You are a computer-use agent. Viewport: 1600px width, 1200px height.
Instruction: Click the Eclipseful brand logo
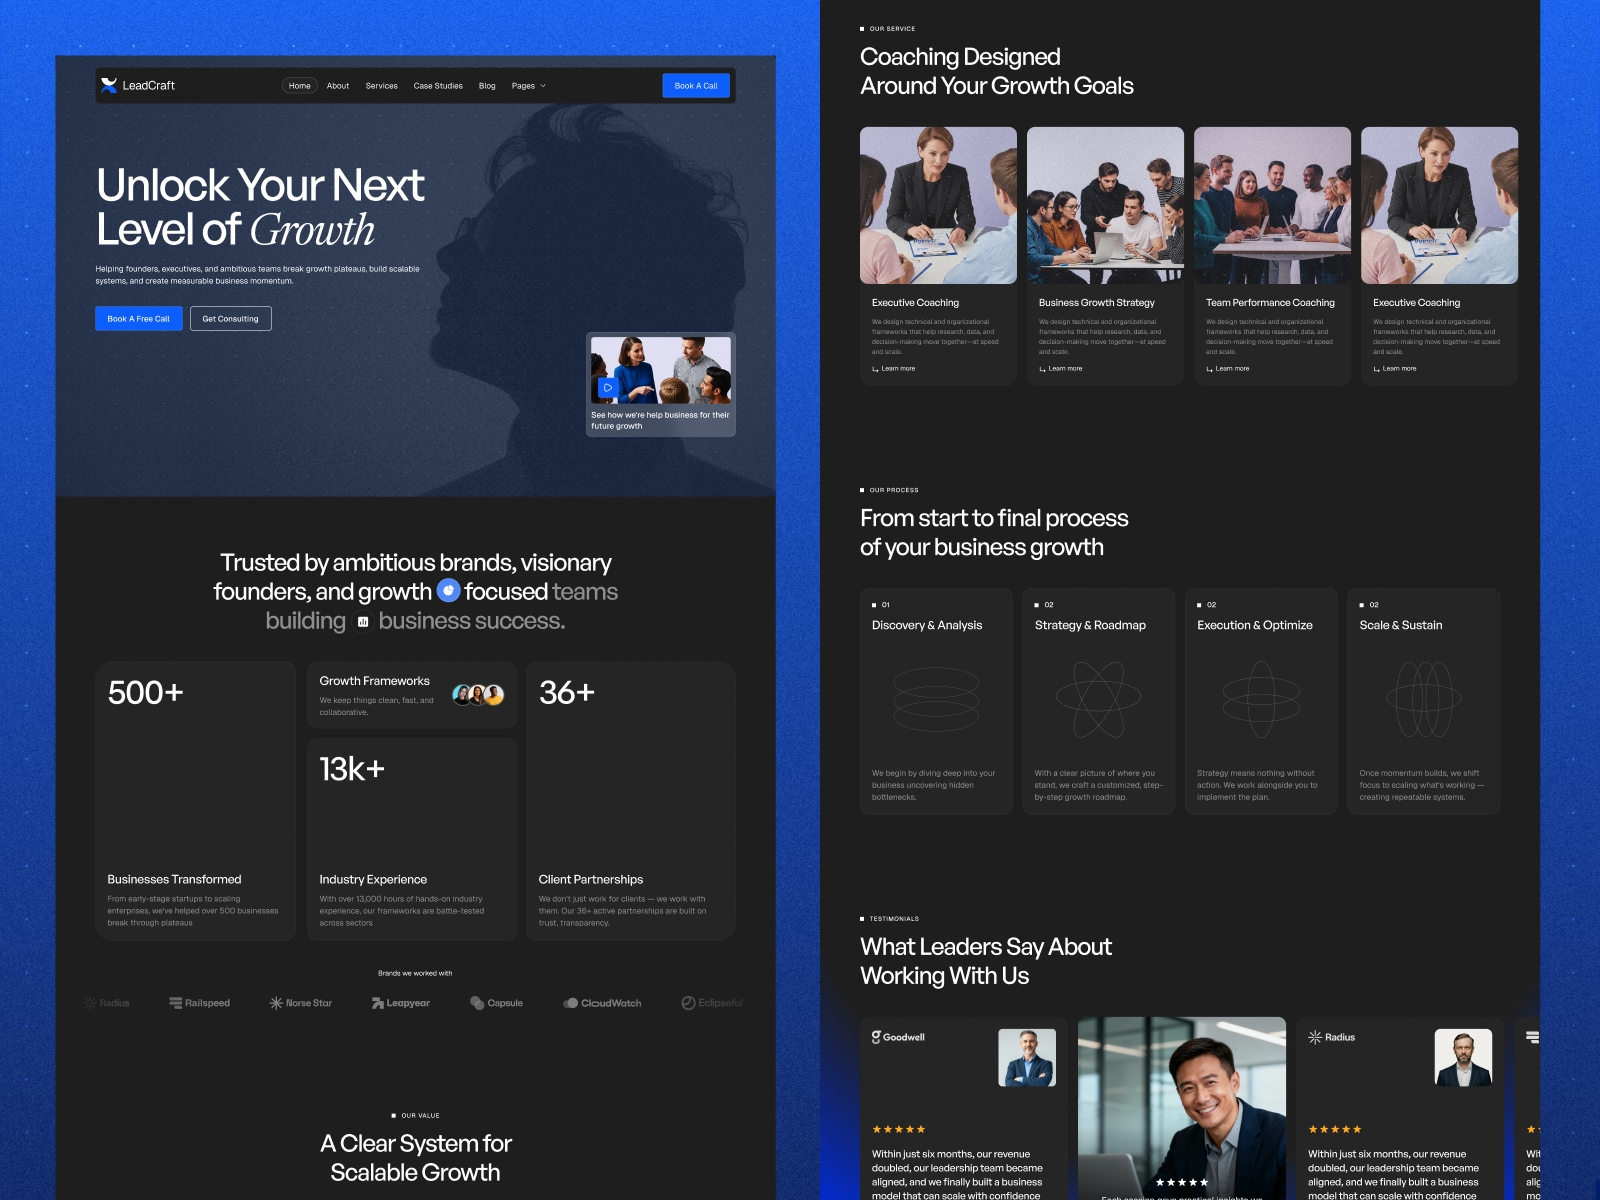[x=712, y=1003]
